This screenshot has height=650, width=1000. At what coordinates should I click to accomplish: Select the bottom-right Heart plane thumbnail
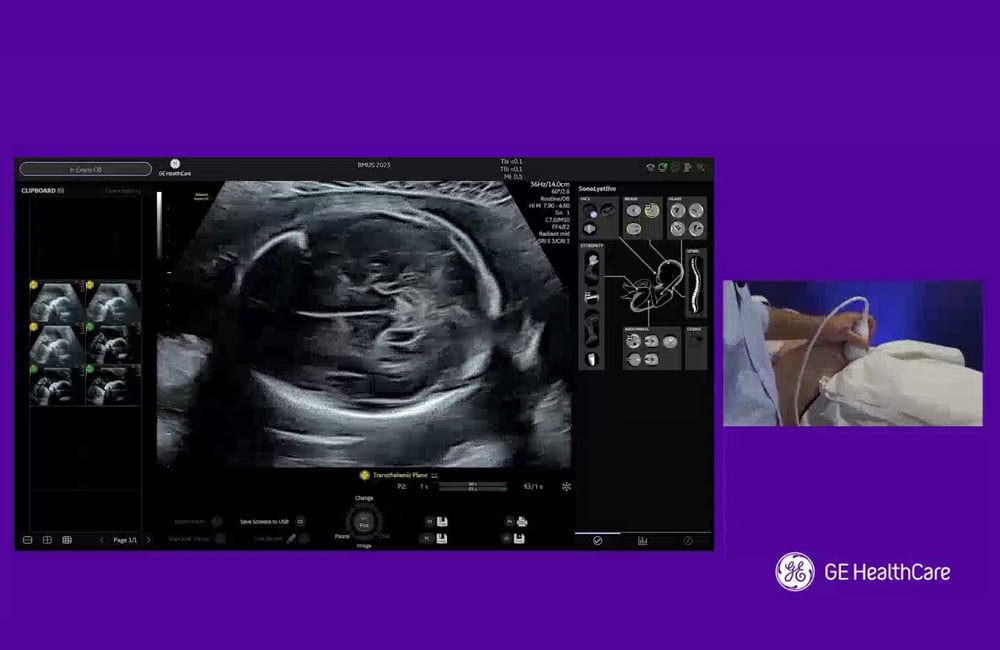click(x=696, y=228)
